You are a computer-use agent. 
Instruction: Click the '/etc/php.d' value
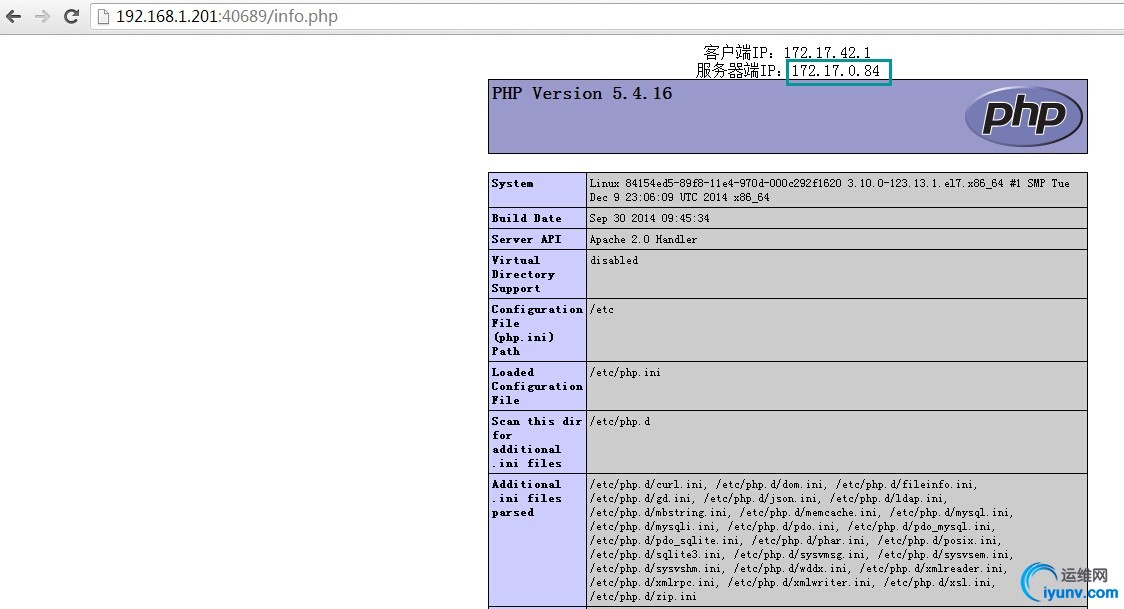[x=620, y=421]
